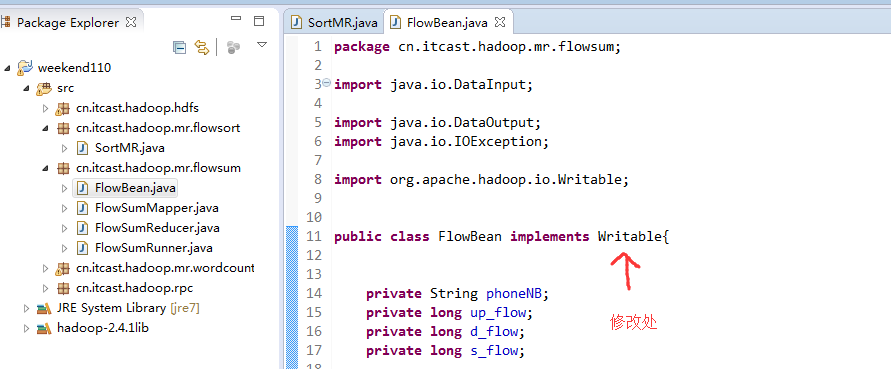This screenshot has width=891, height=369.
Task: Minimize the Package Explorer panel
Action: pos(236,19)
